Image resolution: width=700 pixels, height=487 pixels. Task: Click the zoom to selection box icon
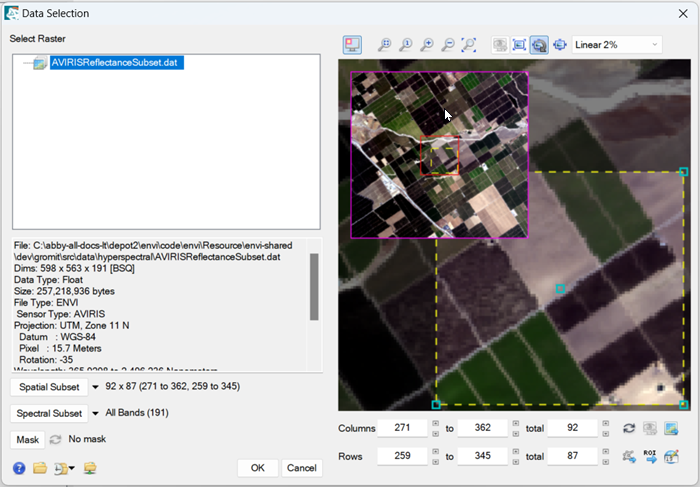point(470,45)
